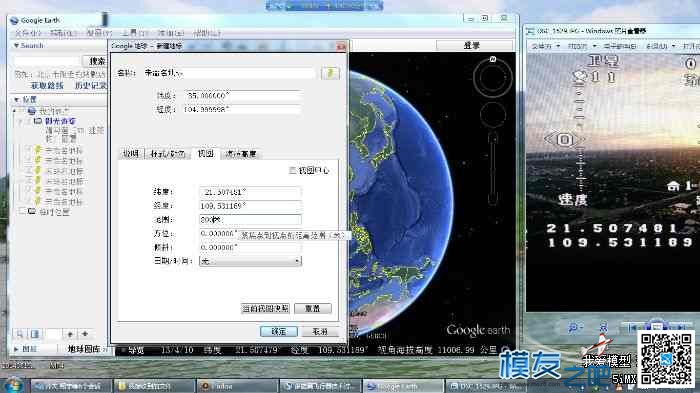The image size is (700, 393).
Task: Switch to Firefox taskbar button
Action: (x=237, y=386)
